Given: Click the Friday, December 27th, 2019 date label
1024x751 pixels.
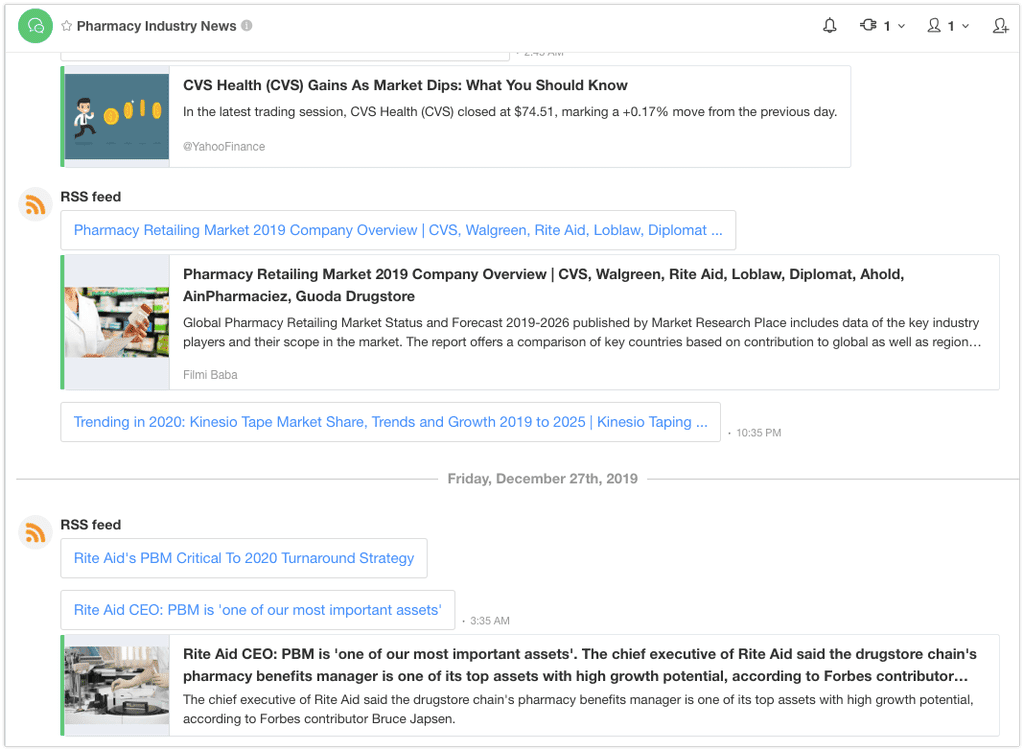Looking at the screenshot, I should coord(543,479).
